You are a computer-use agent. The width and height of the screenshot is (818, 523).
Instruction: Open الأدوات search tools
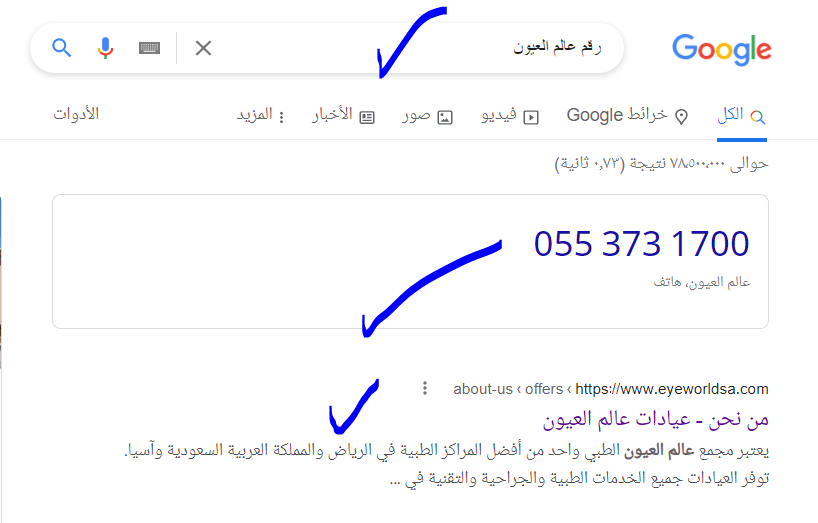point(76,114)
